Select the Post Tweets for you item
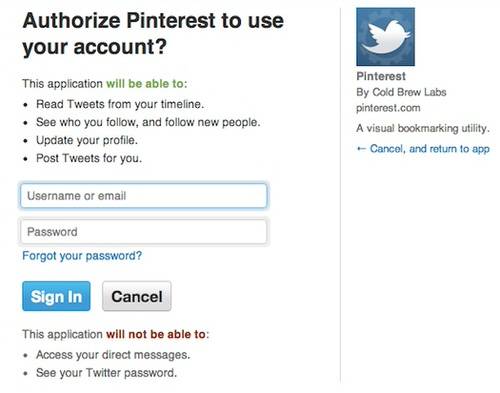The width and height of the screenshot is (500, 393). click(89, 158)
